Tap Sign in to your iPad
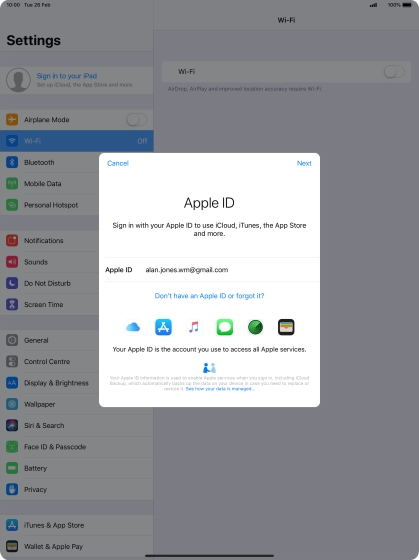This screenshot has width=419, height=560. [x=67, y=76]
